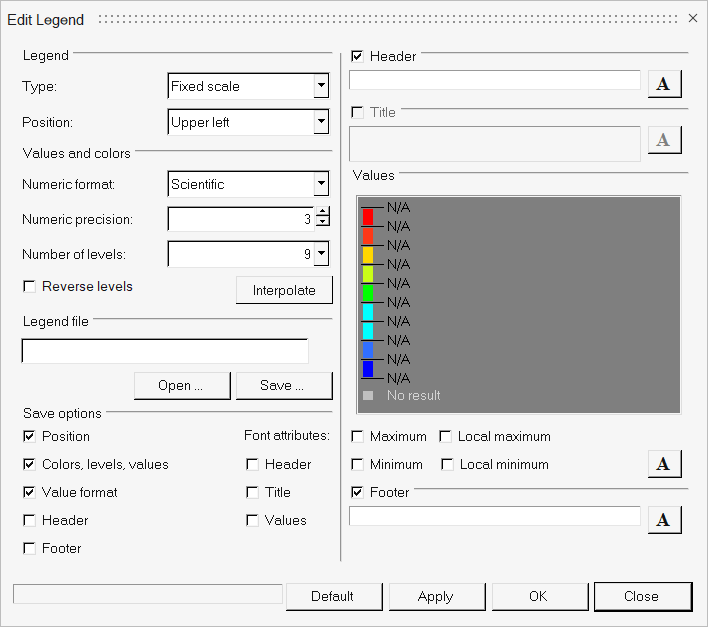Image resolution: width=708 pixels, height=627 pixels.
Task: Click font button beside Local minimum
Action: 664,463
